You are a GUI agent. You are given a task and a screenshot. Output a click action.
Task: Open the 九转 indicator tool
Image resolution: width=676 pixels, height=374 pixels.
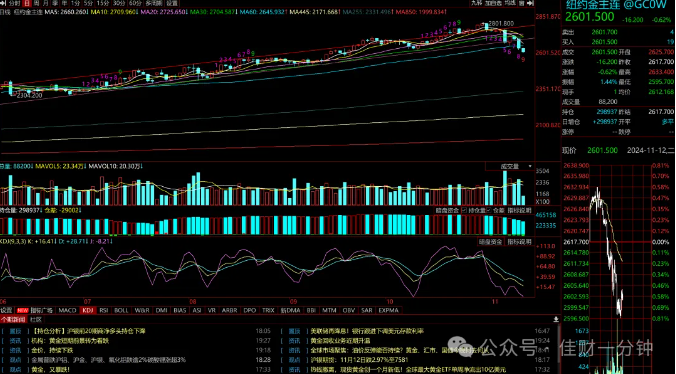(476, 3)
